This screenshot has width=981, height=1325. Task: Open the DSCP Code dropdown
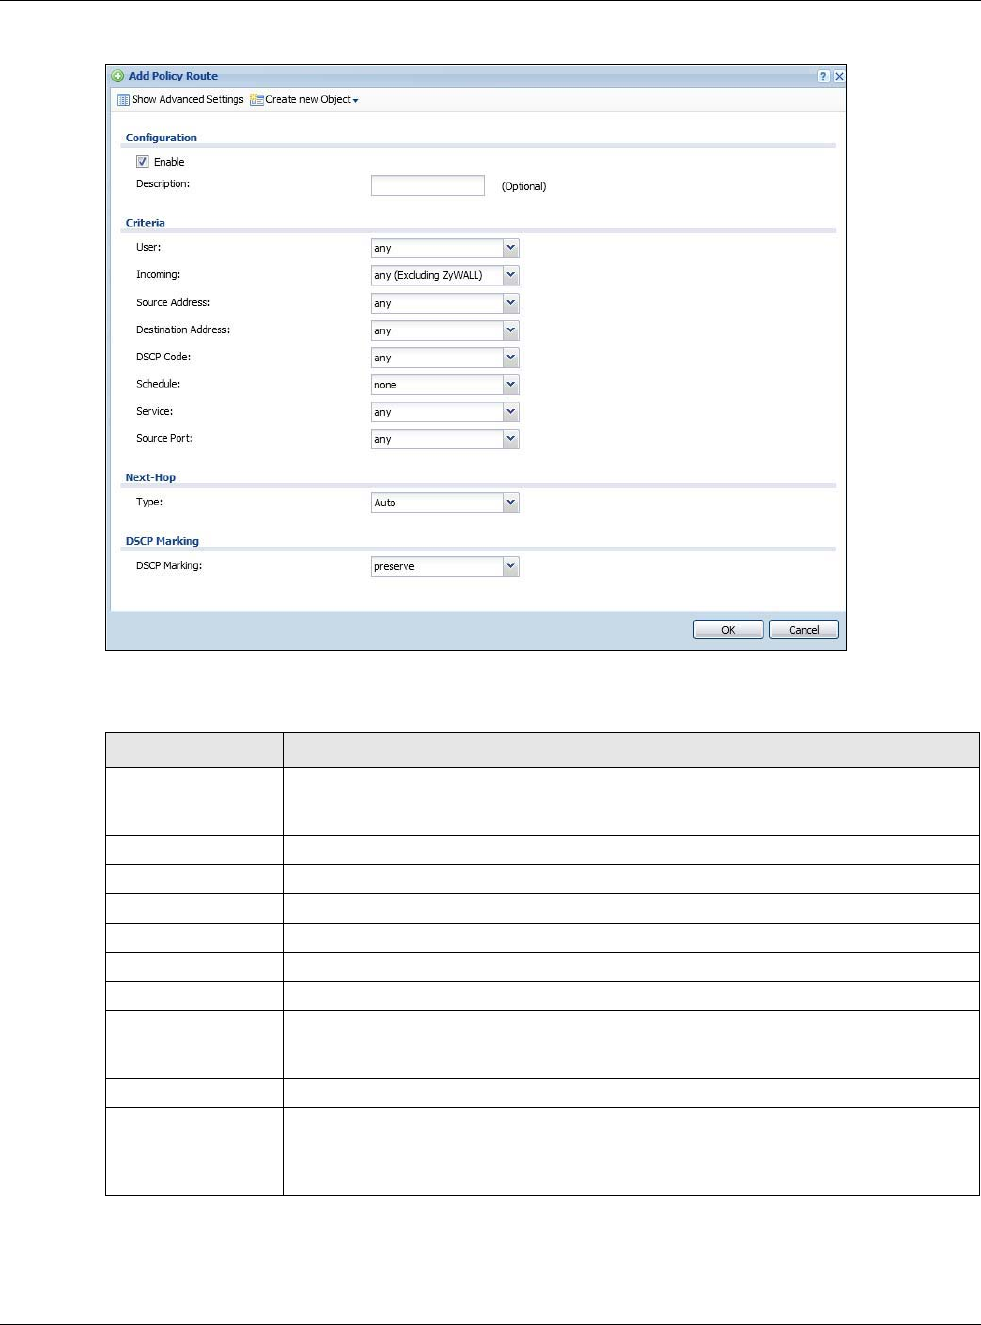445,357
